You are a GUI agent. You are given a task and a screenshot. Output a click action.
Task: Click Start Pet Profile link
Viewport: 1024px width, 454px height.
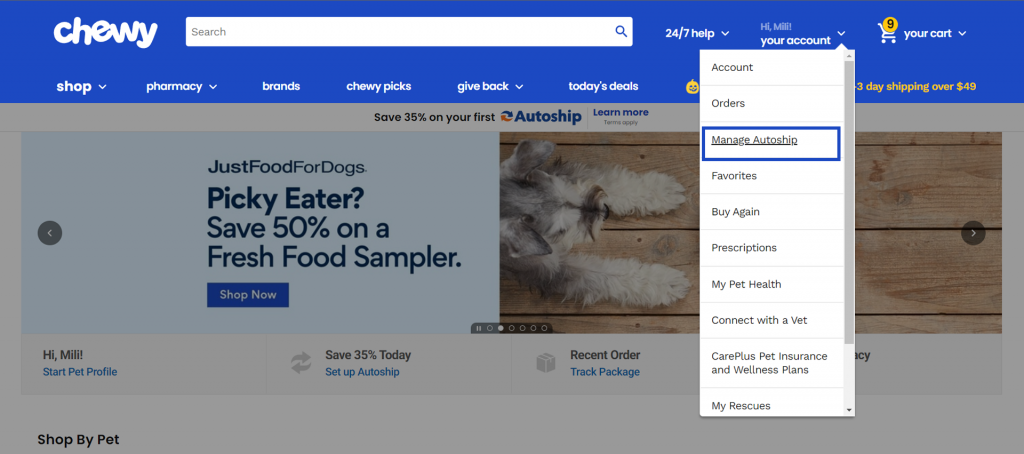[x=80, y=372]
